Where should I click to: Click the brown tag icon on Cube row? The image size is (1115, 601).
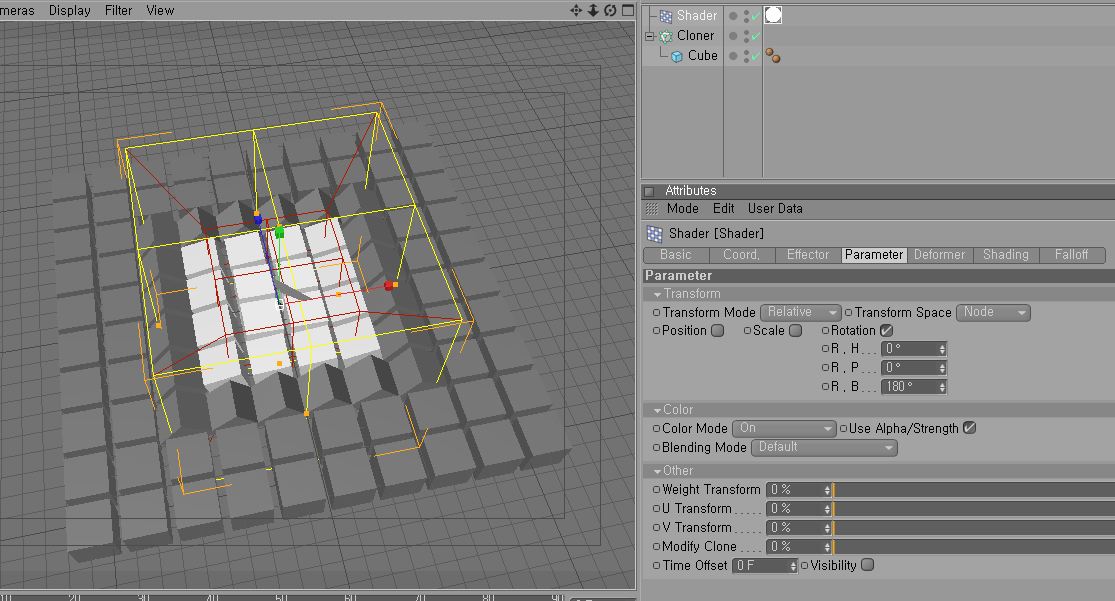coord(773,55)
